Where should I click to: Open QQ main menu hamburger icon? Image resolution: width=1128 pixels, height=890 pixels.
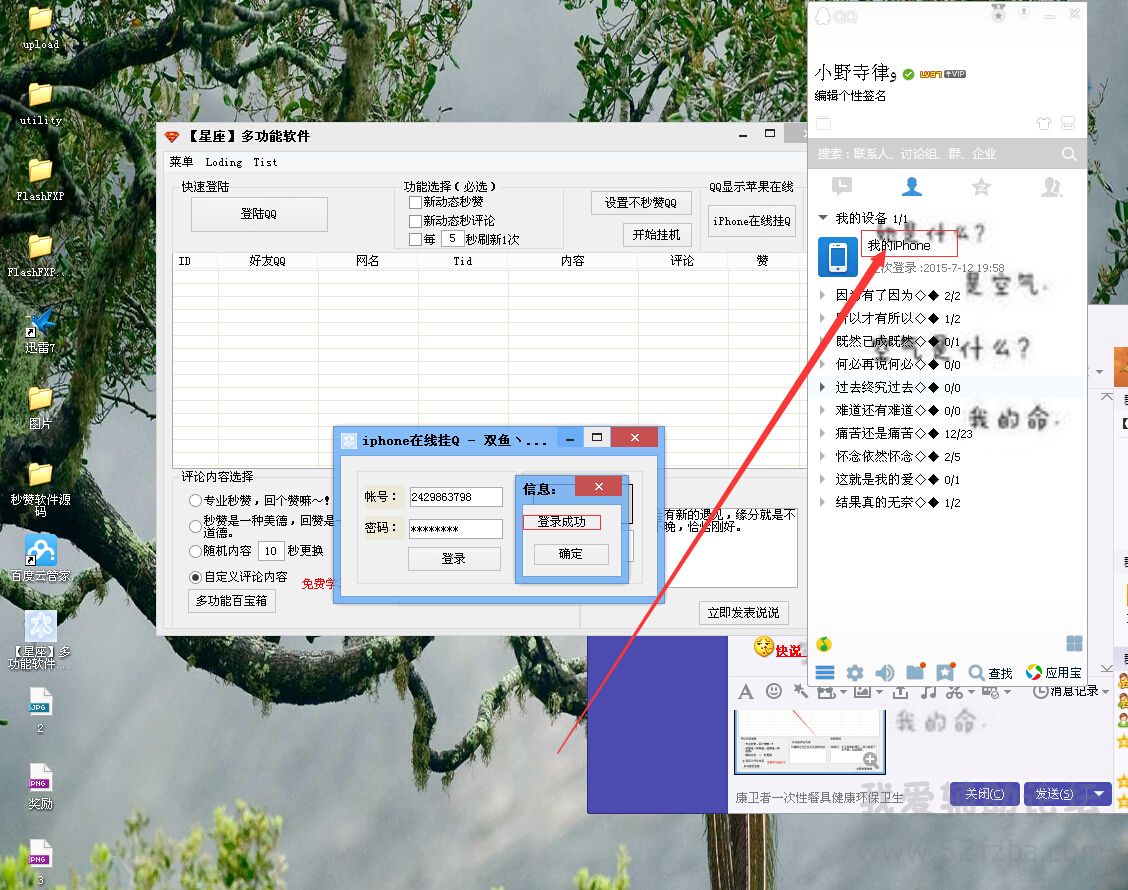coord(825,673)
